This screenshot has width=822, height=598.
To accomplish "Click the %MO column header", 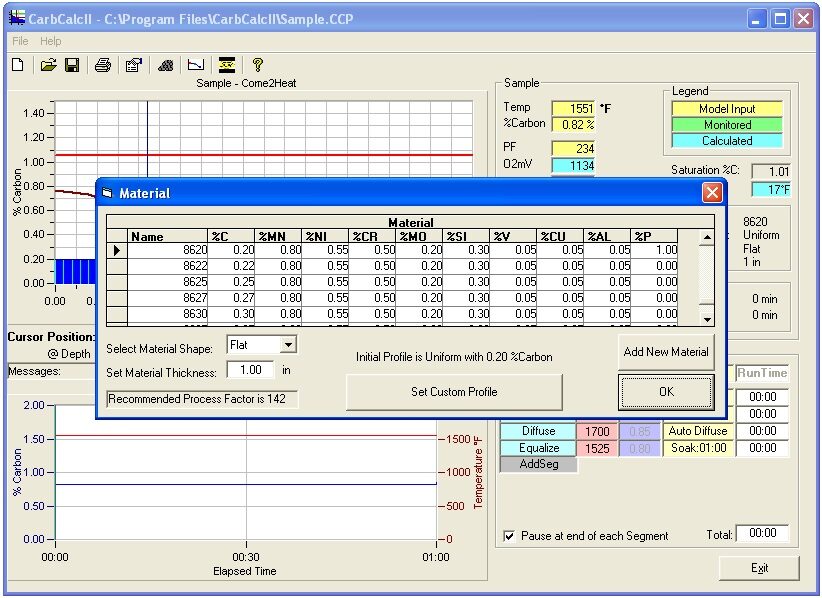I will click(419, 236).
